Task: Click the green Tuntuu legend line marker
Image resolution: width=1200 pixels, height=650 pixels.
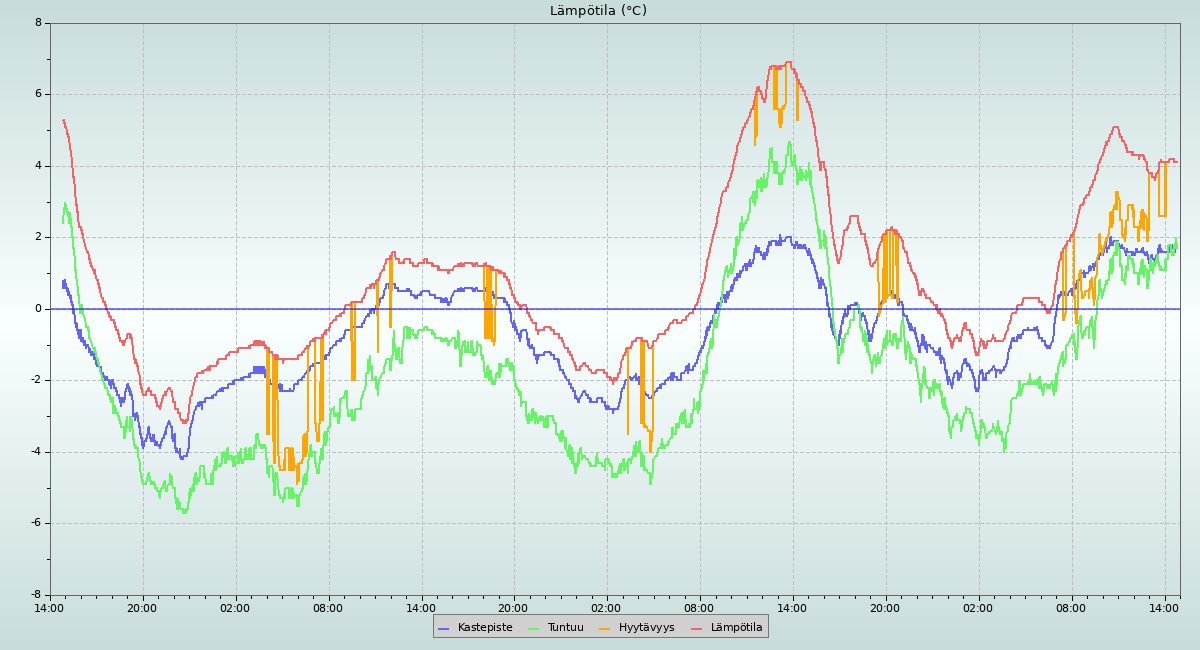Action: pos(533,628)
